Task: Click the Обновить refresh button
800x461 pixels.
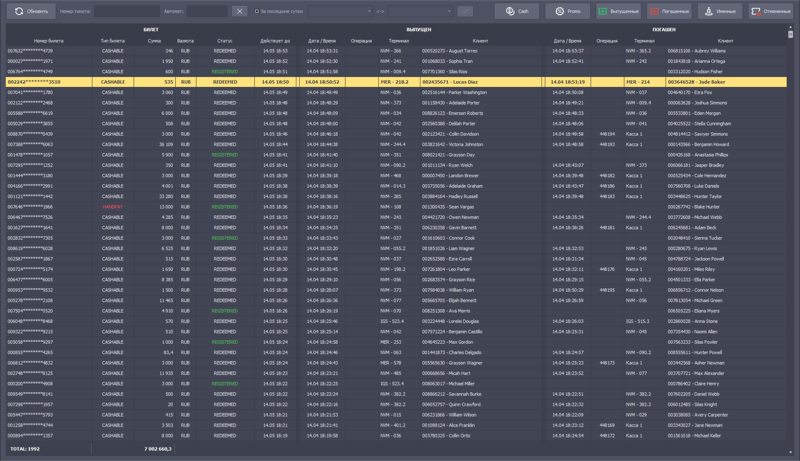Action: (31, 11)
